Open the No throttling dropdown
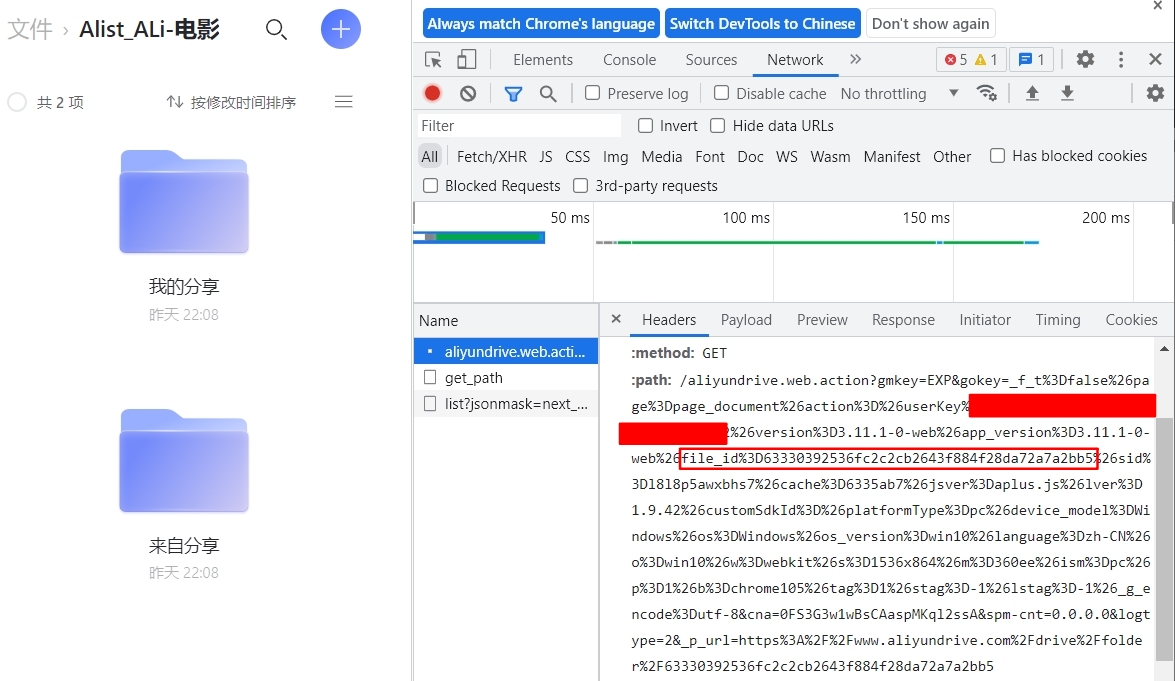This screenshot has width=1175, height=681. pyautogui.click(x=899, y=94)
